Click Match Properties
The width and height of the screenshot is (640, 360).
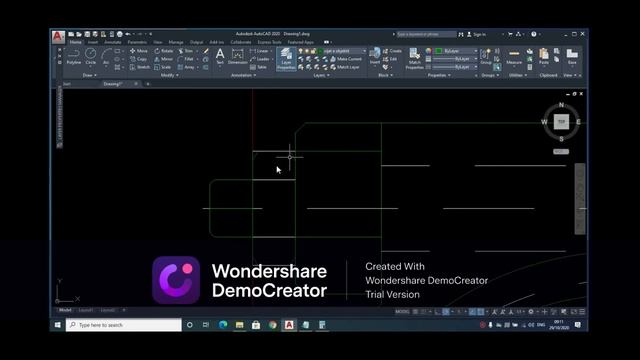[414, 59]
